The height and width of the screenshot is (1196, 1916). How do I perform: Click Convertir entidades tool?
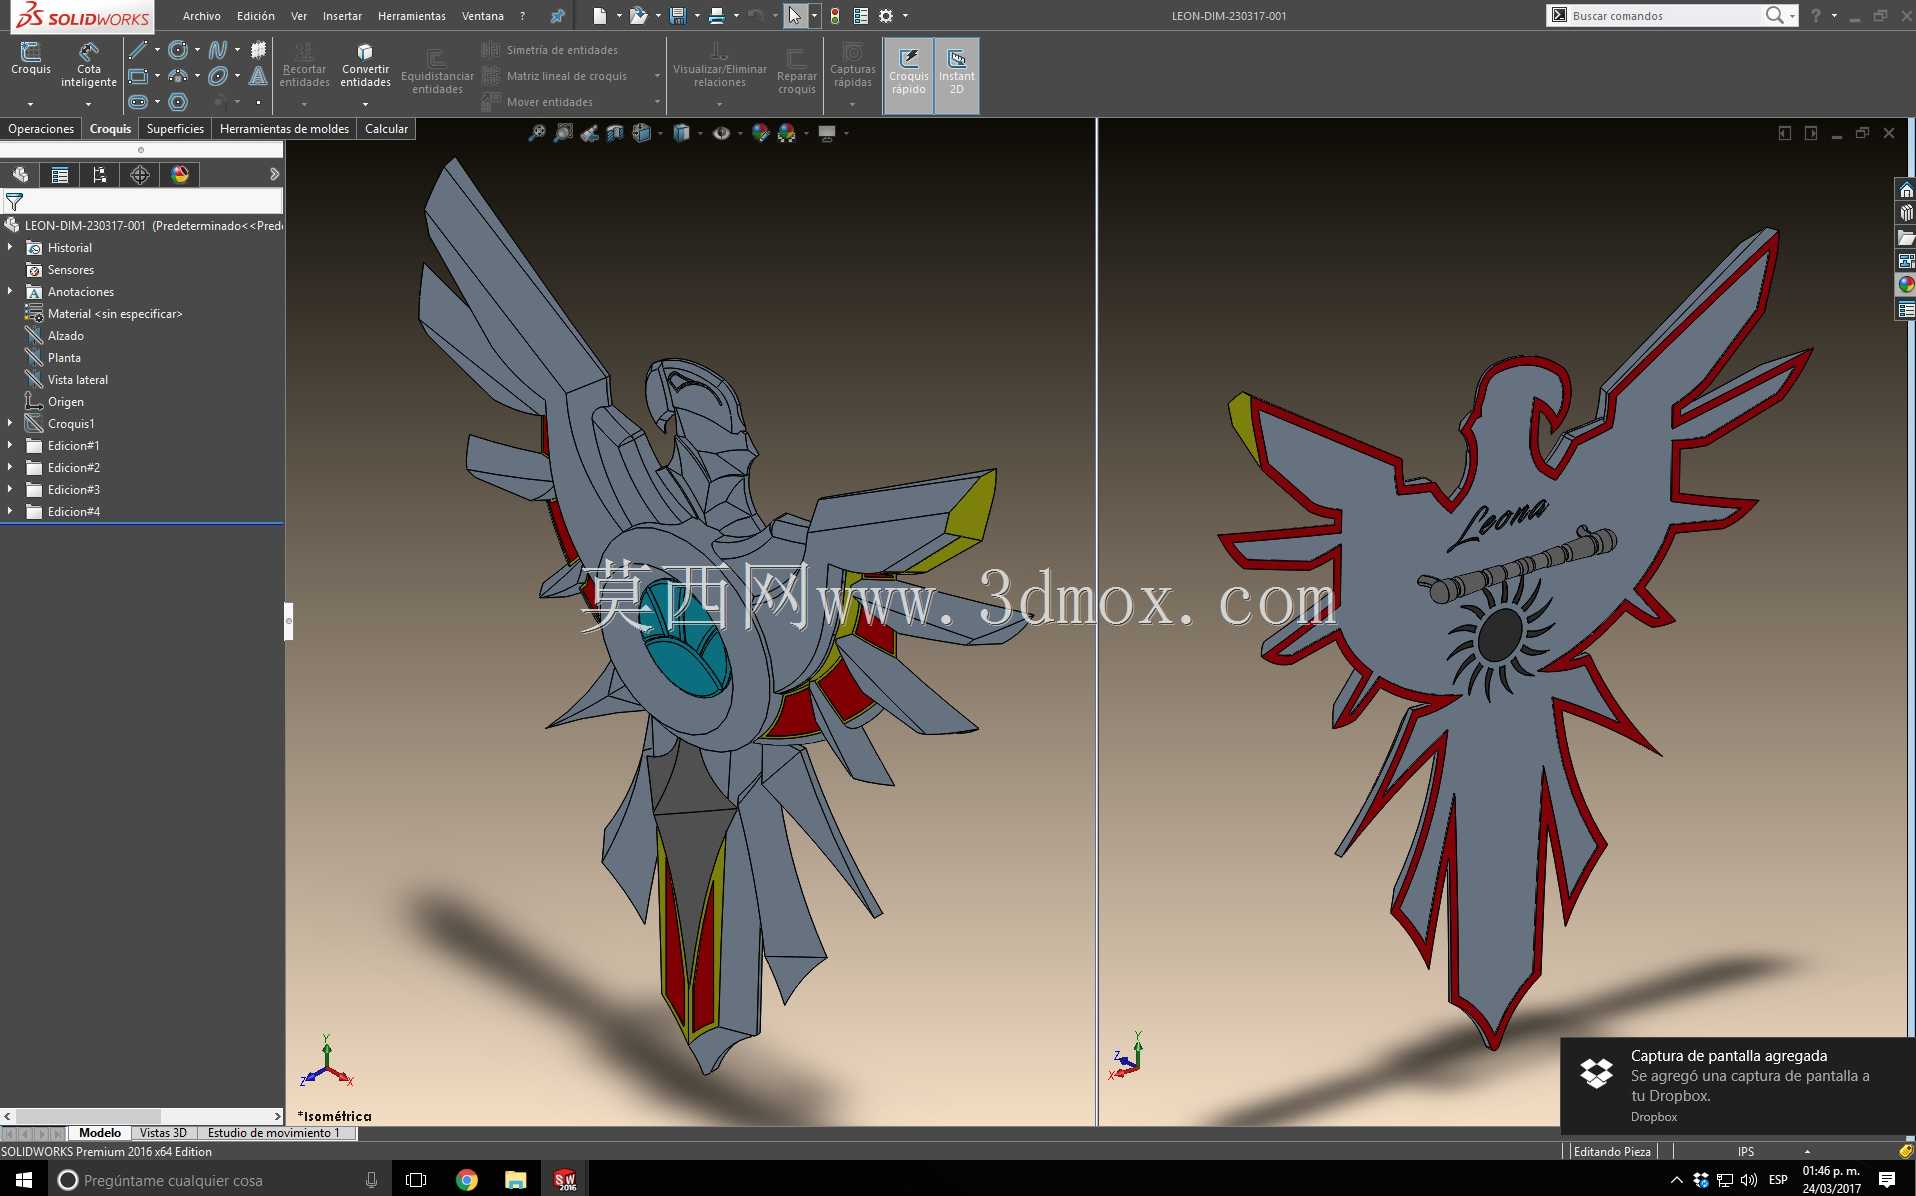pos(365,66)
